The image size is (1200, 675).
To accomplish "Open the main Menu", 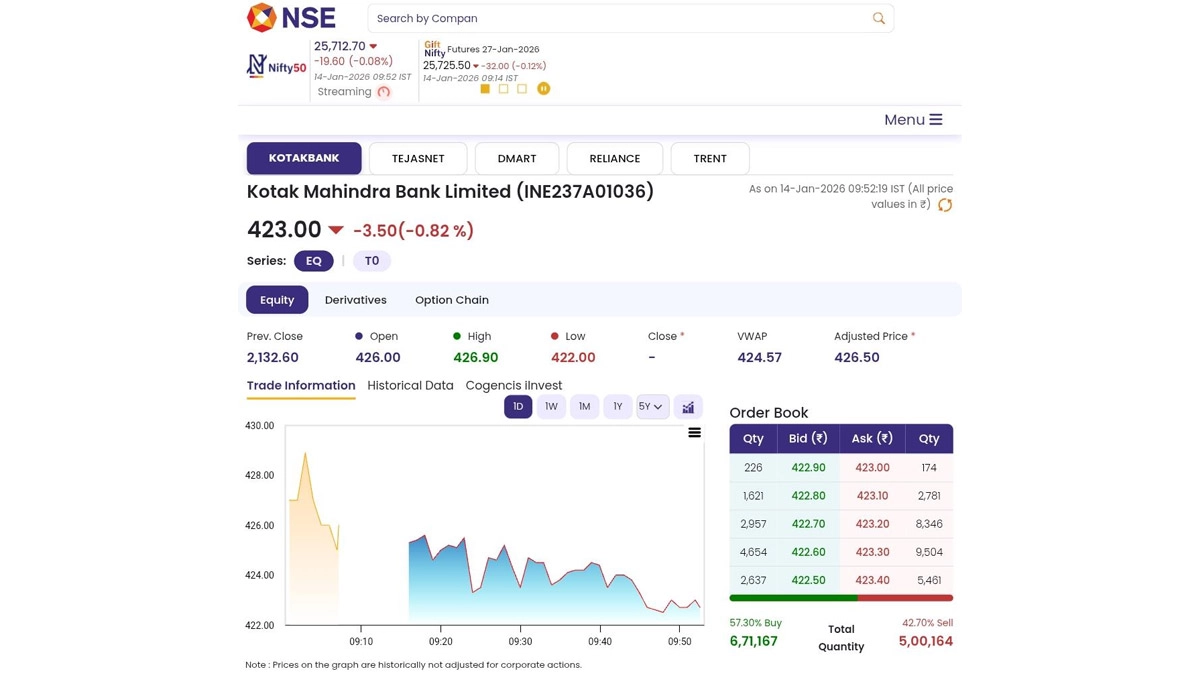I will 912,120.
